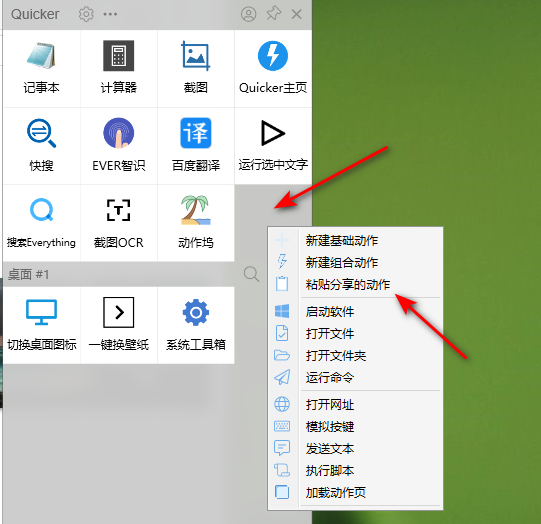Viewport: 541px width, 524px height.
Task: Select 模拟按键 menu entry
Action: (355, 426)
